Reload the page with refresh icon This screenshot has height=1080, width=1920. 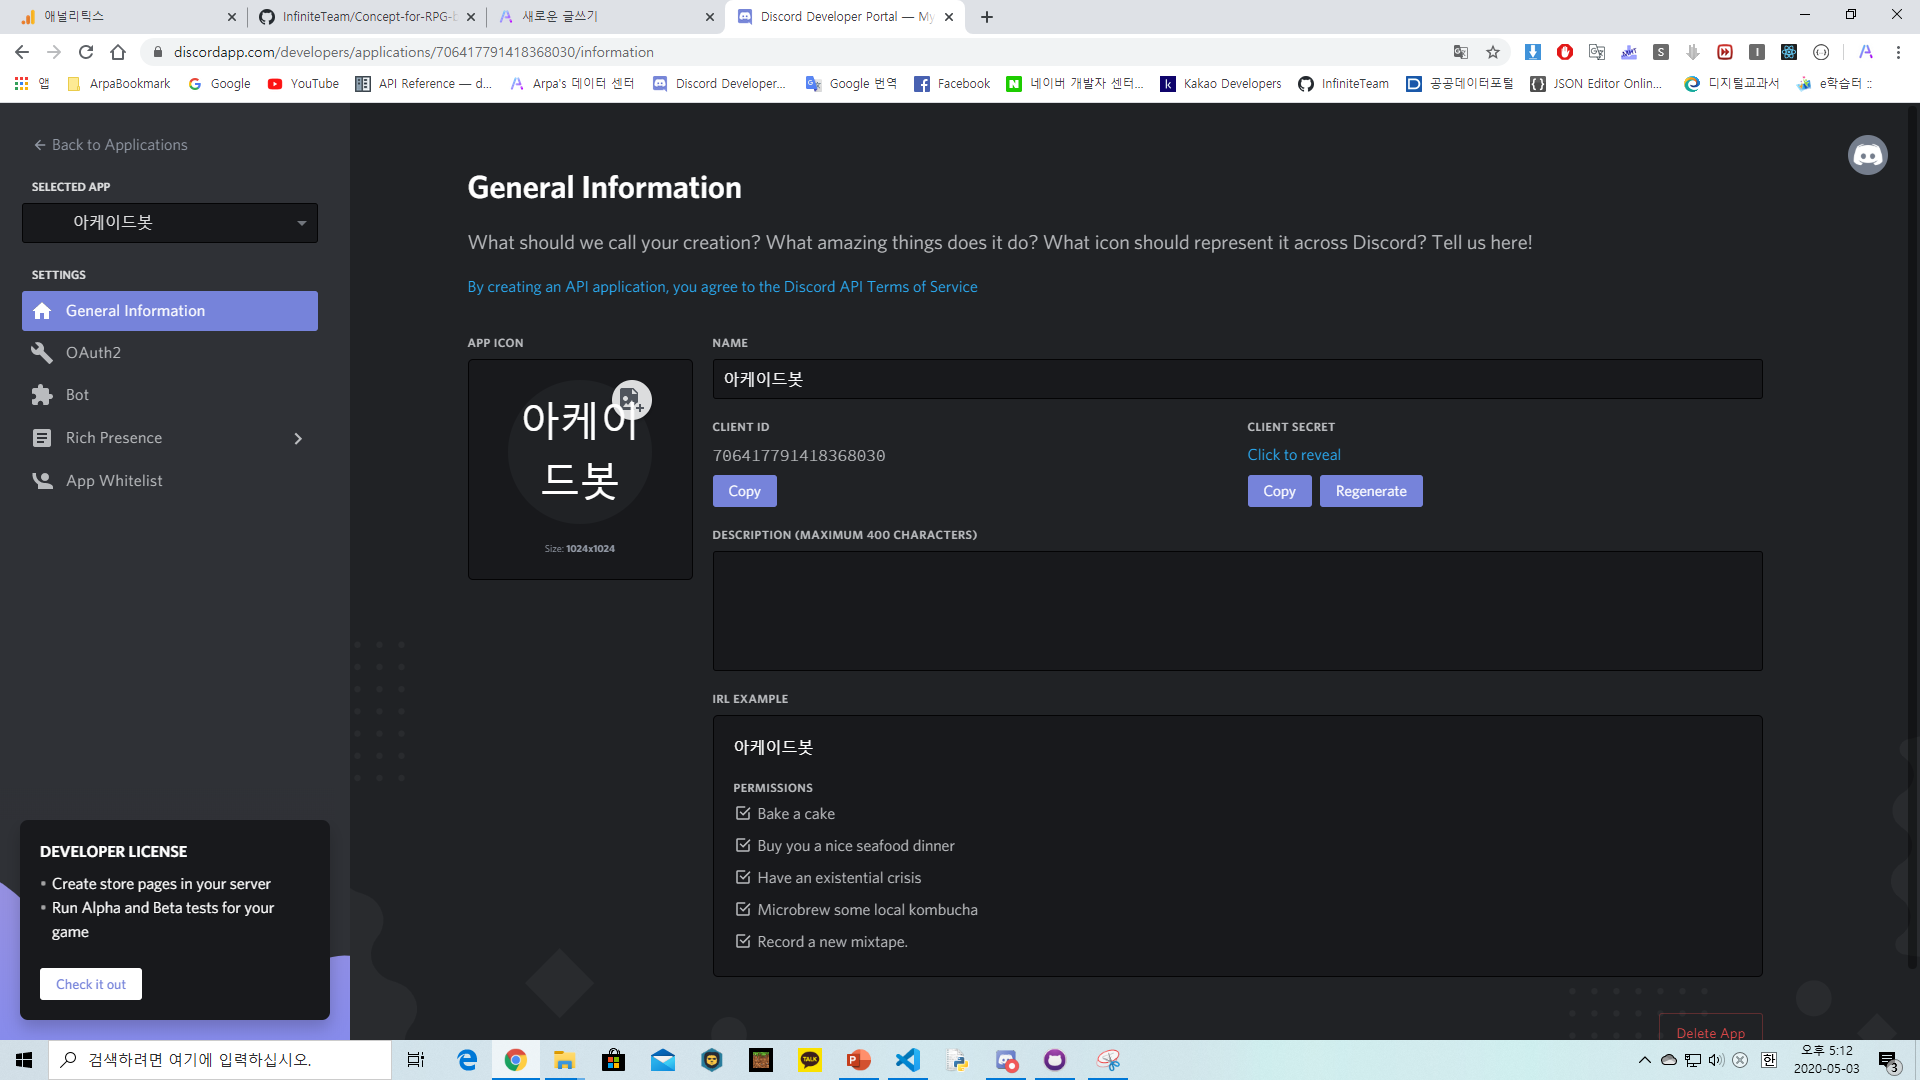86,52
